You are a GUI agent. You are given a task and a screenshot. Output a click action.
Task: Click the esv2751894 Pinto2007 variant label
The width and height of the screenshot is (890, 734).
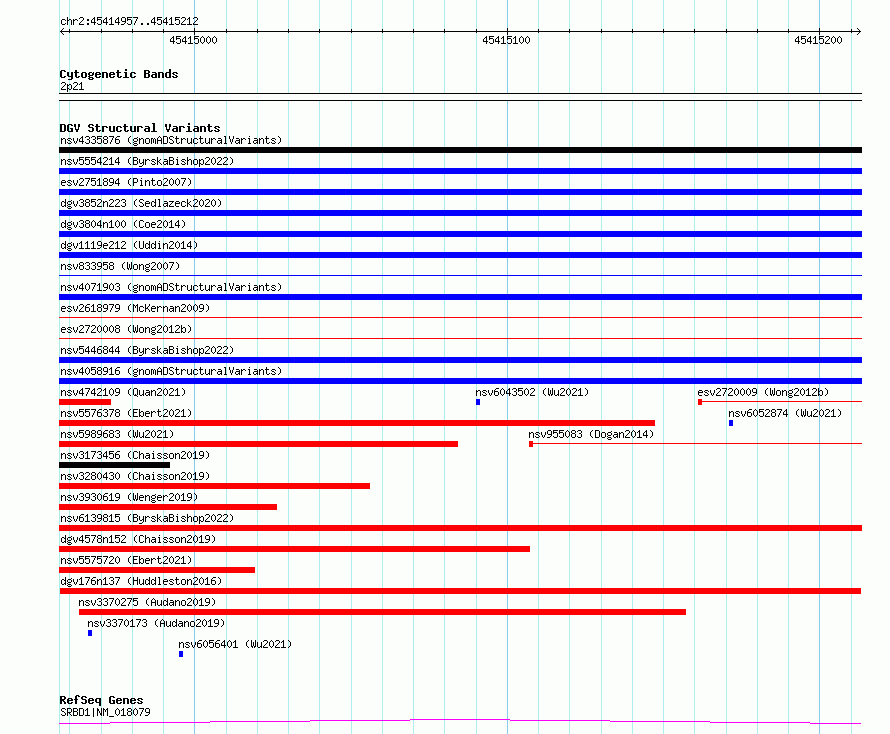click(x=126, y=182)
